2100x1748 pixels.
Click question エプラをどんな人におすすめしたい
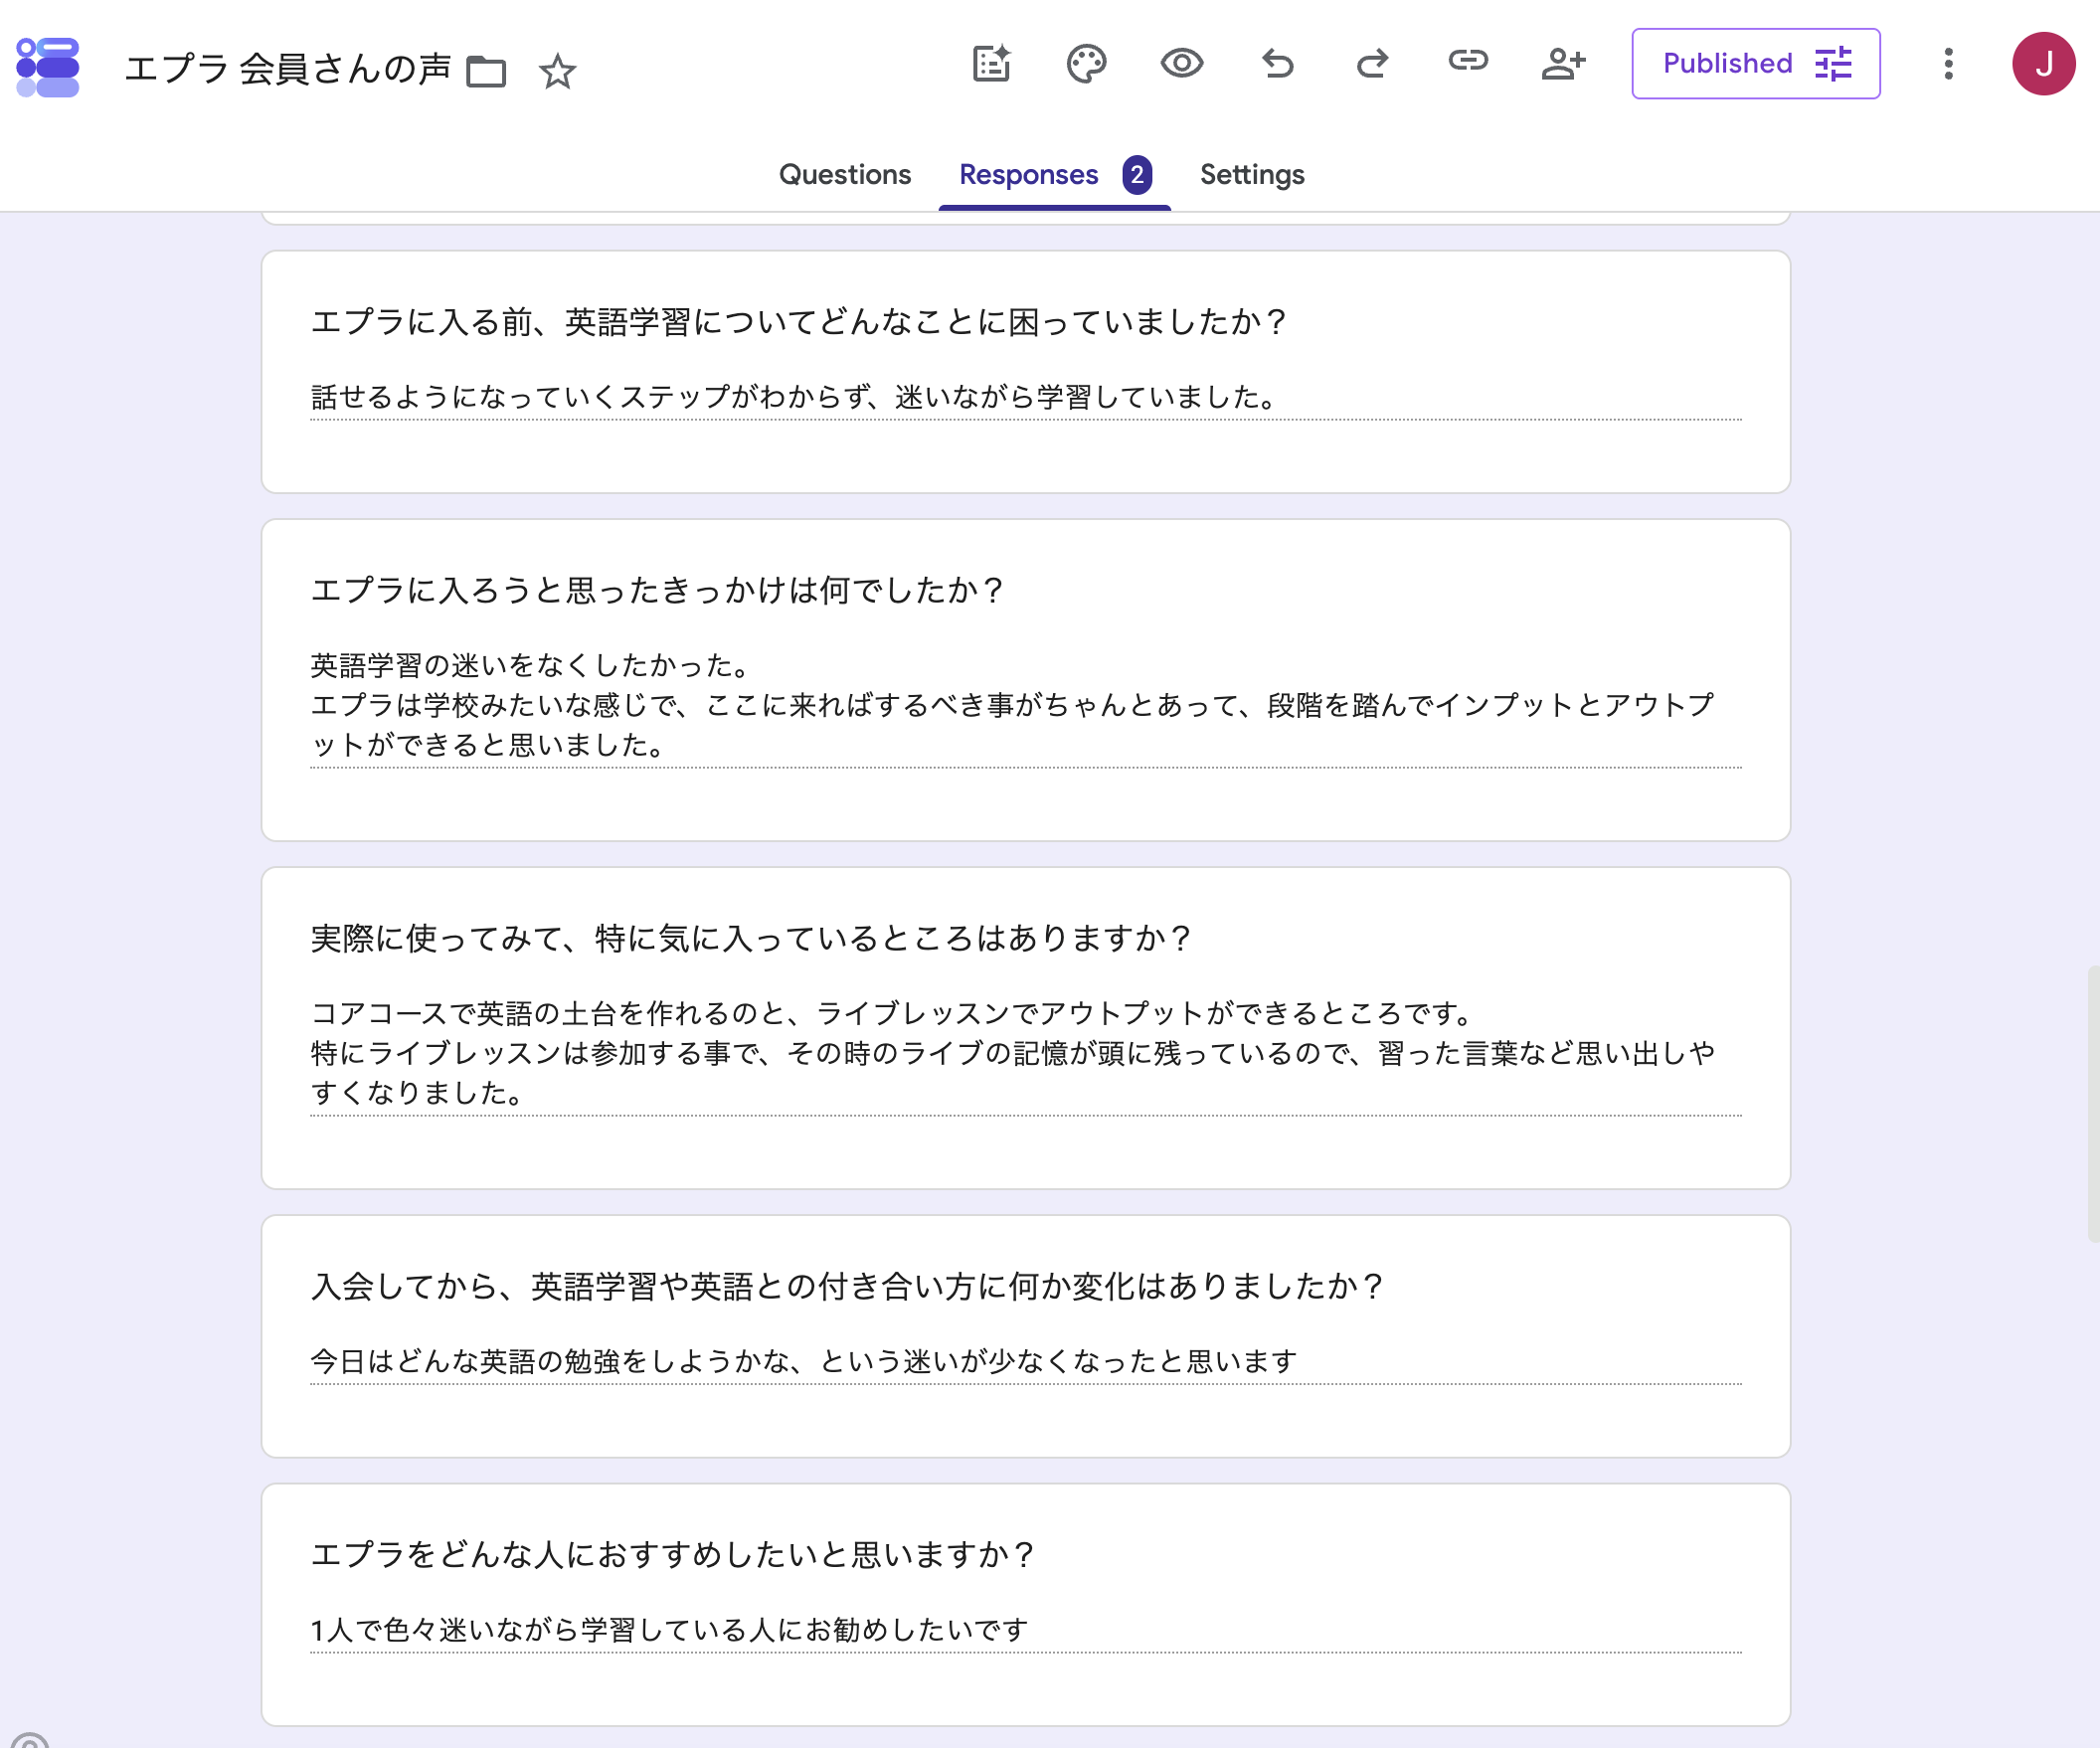click(x=671, y=1554)
